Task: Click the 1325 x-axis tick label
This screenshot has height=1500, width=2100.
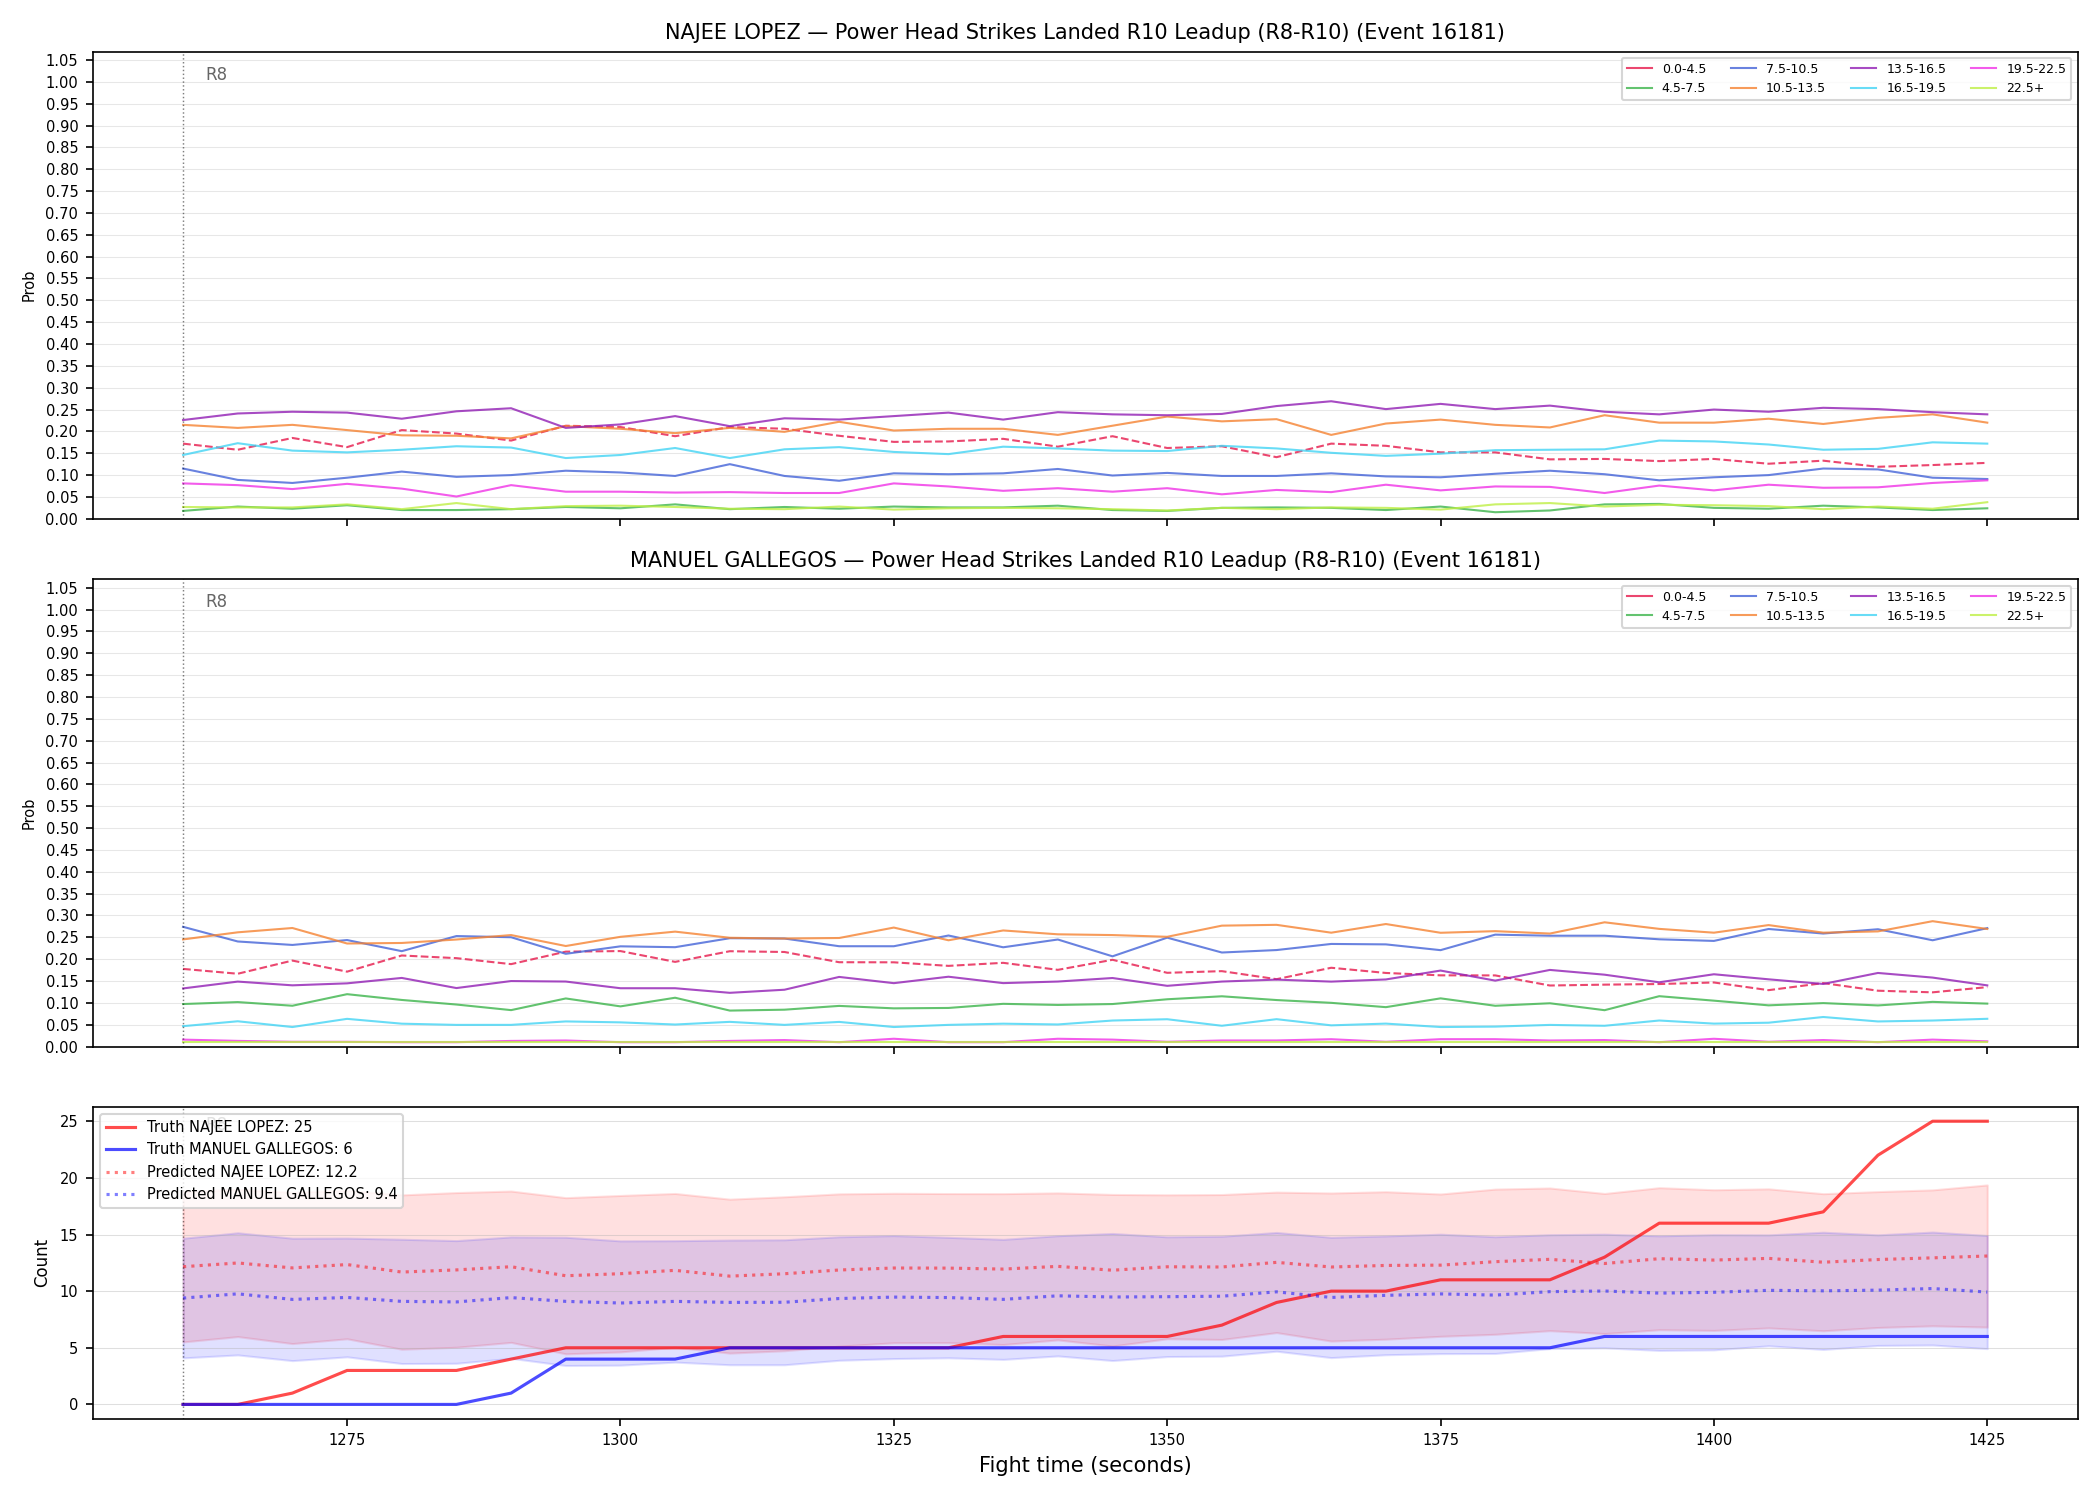Action: tap(893, 1439)
